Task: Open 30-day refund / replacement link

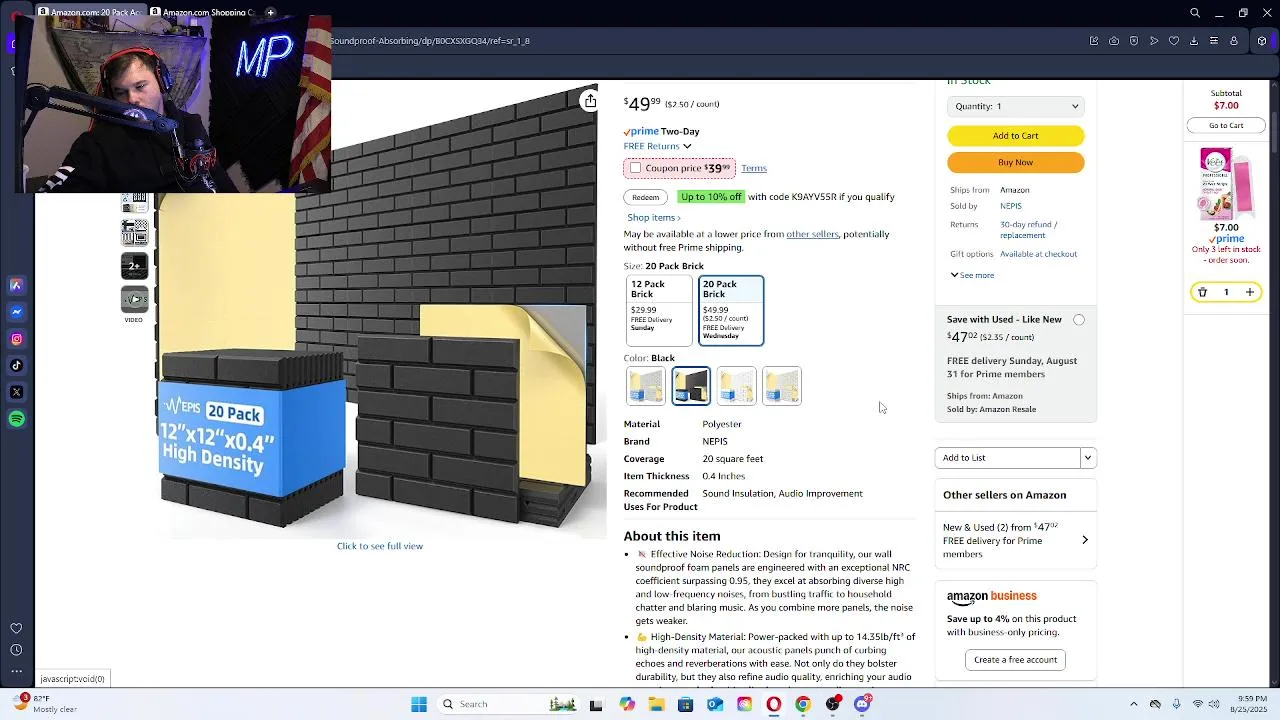Action: (x=1028, y=230)
